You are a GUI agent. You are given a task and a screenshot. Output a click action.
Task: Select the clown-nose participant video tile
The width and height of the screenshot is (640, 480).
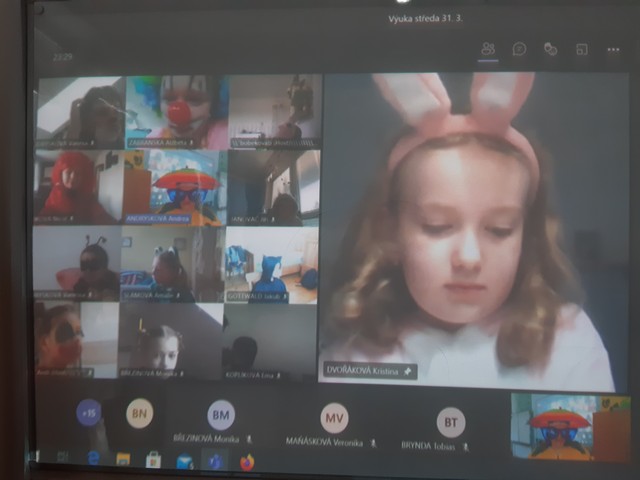177,112
